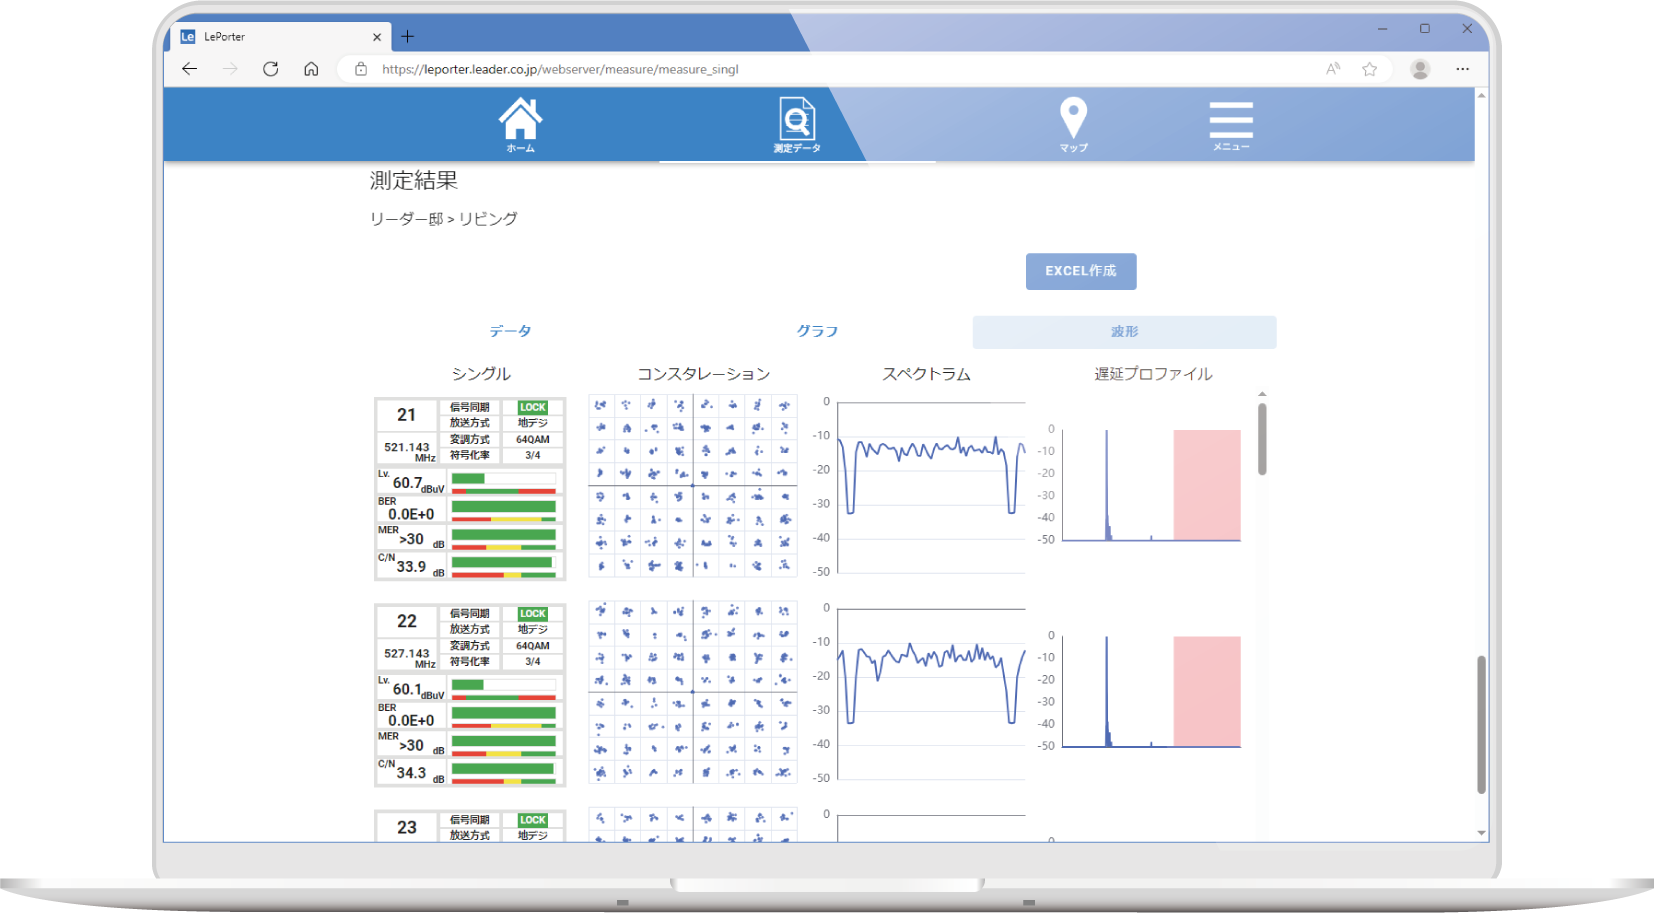Click channel 22 constellation diagram
Viewport: 1654px width, 913px height.
click(x=692, y=692)
